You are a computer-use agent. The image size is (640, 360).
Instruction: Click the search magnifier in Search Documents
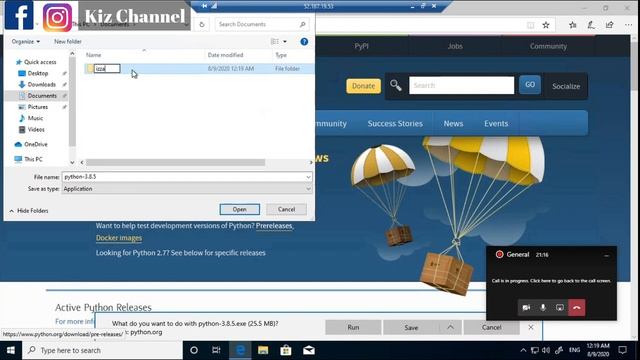point(302,24)
